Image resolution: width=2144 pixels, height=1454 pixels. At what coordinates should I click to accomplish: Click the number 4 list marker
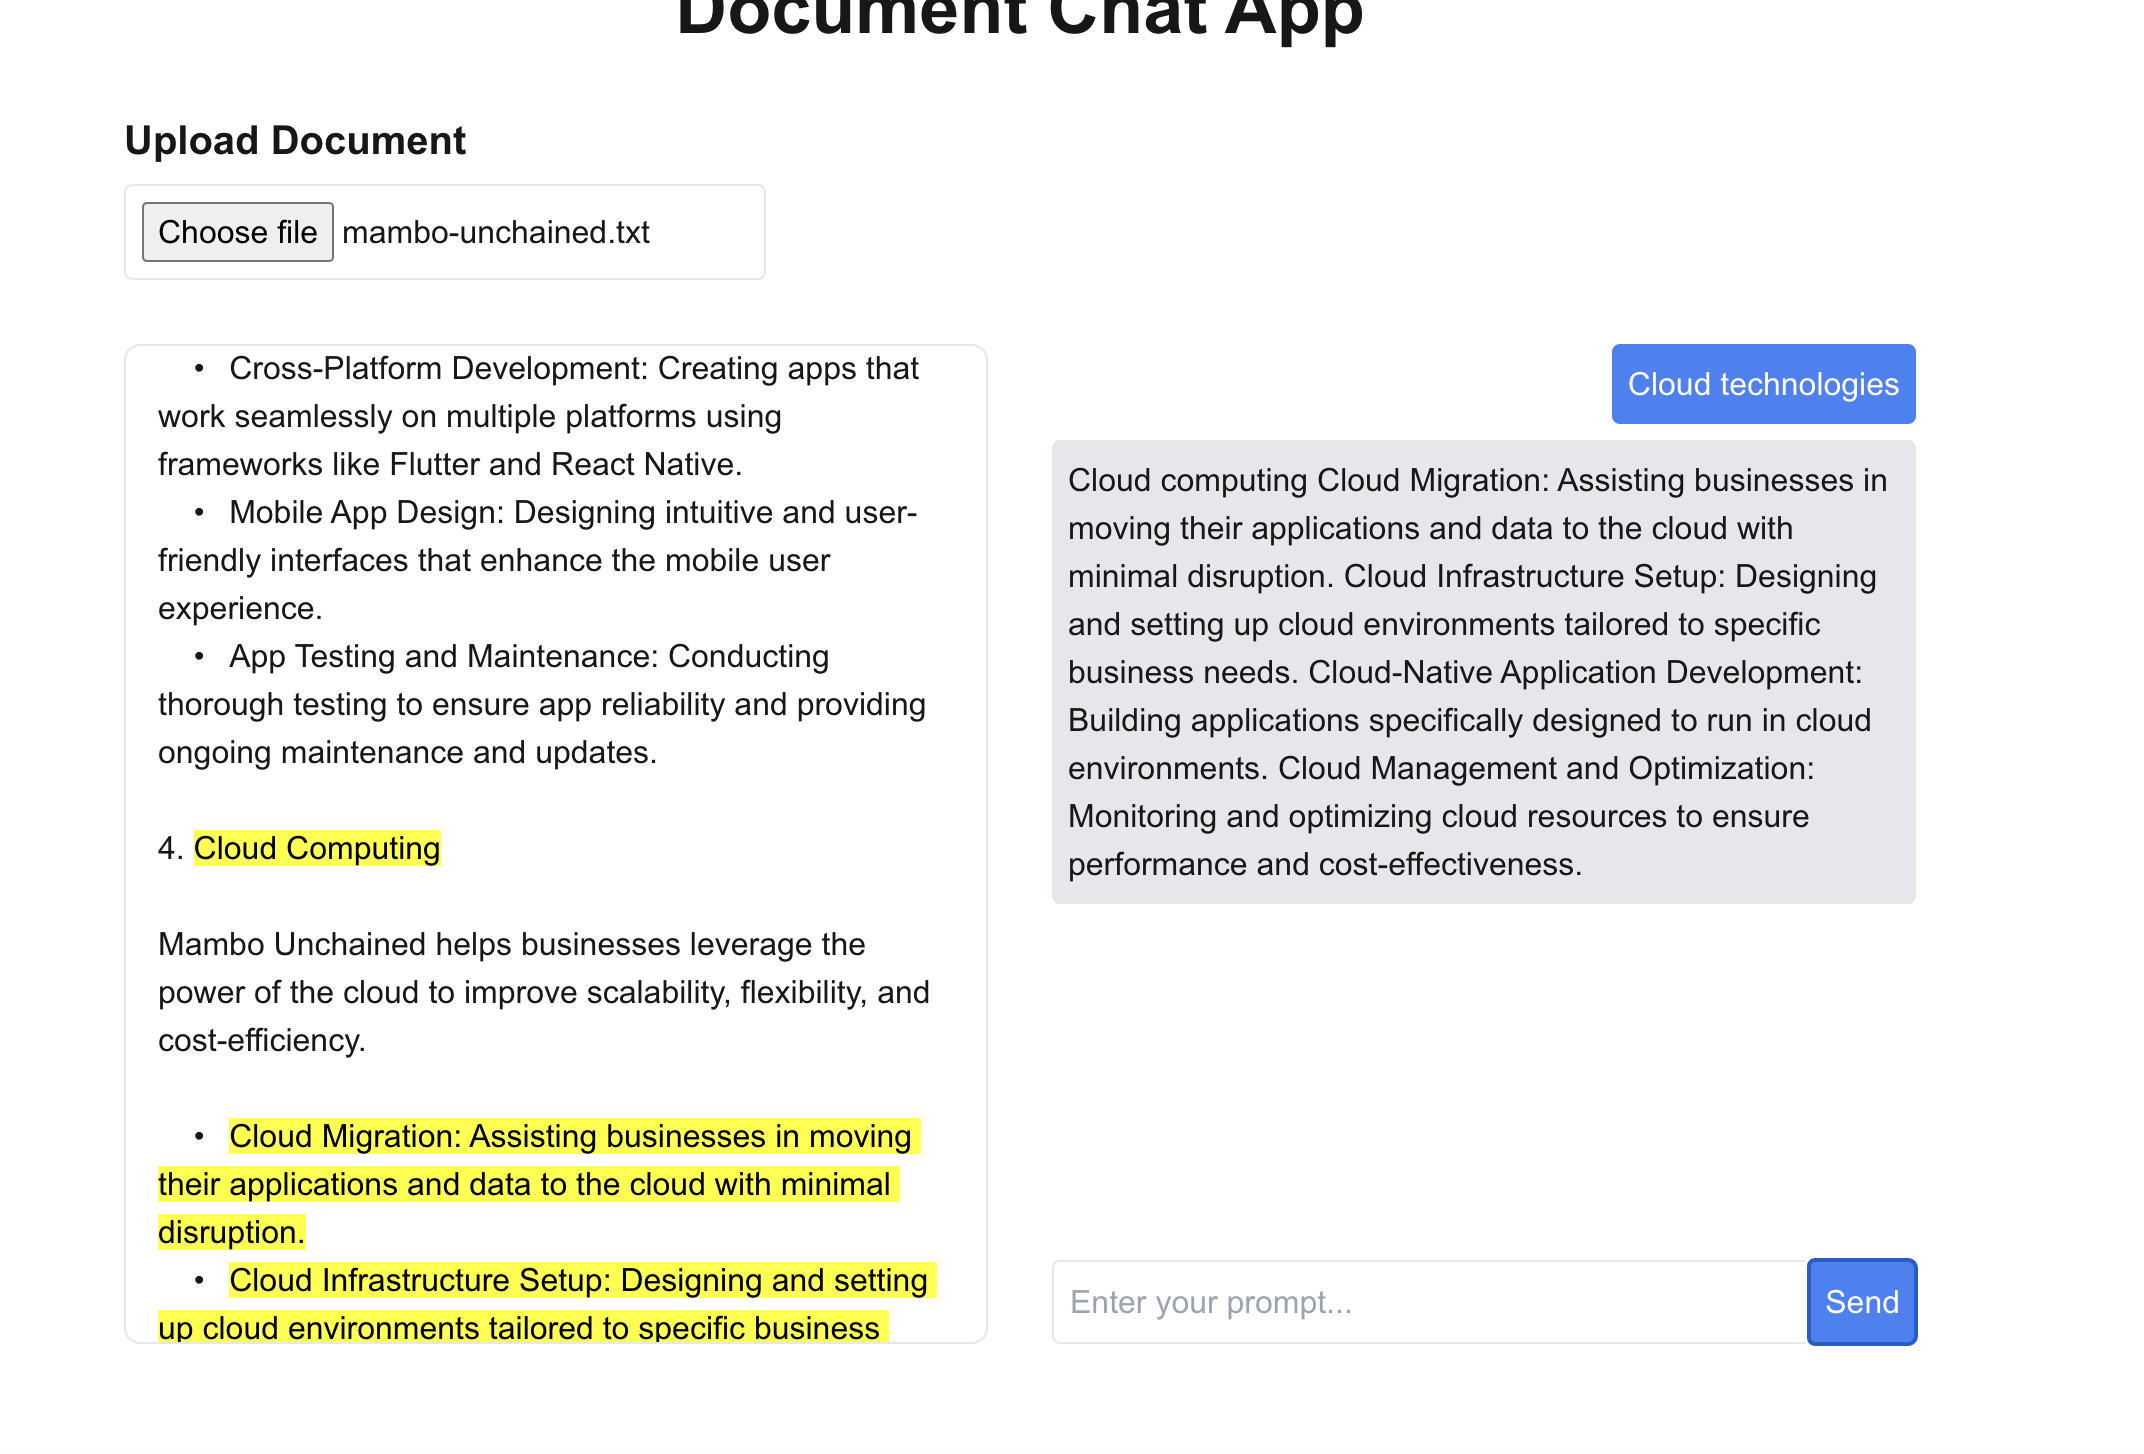(x=169, y=848)
